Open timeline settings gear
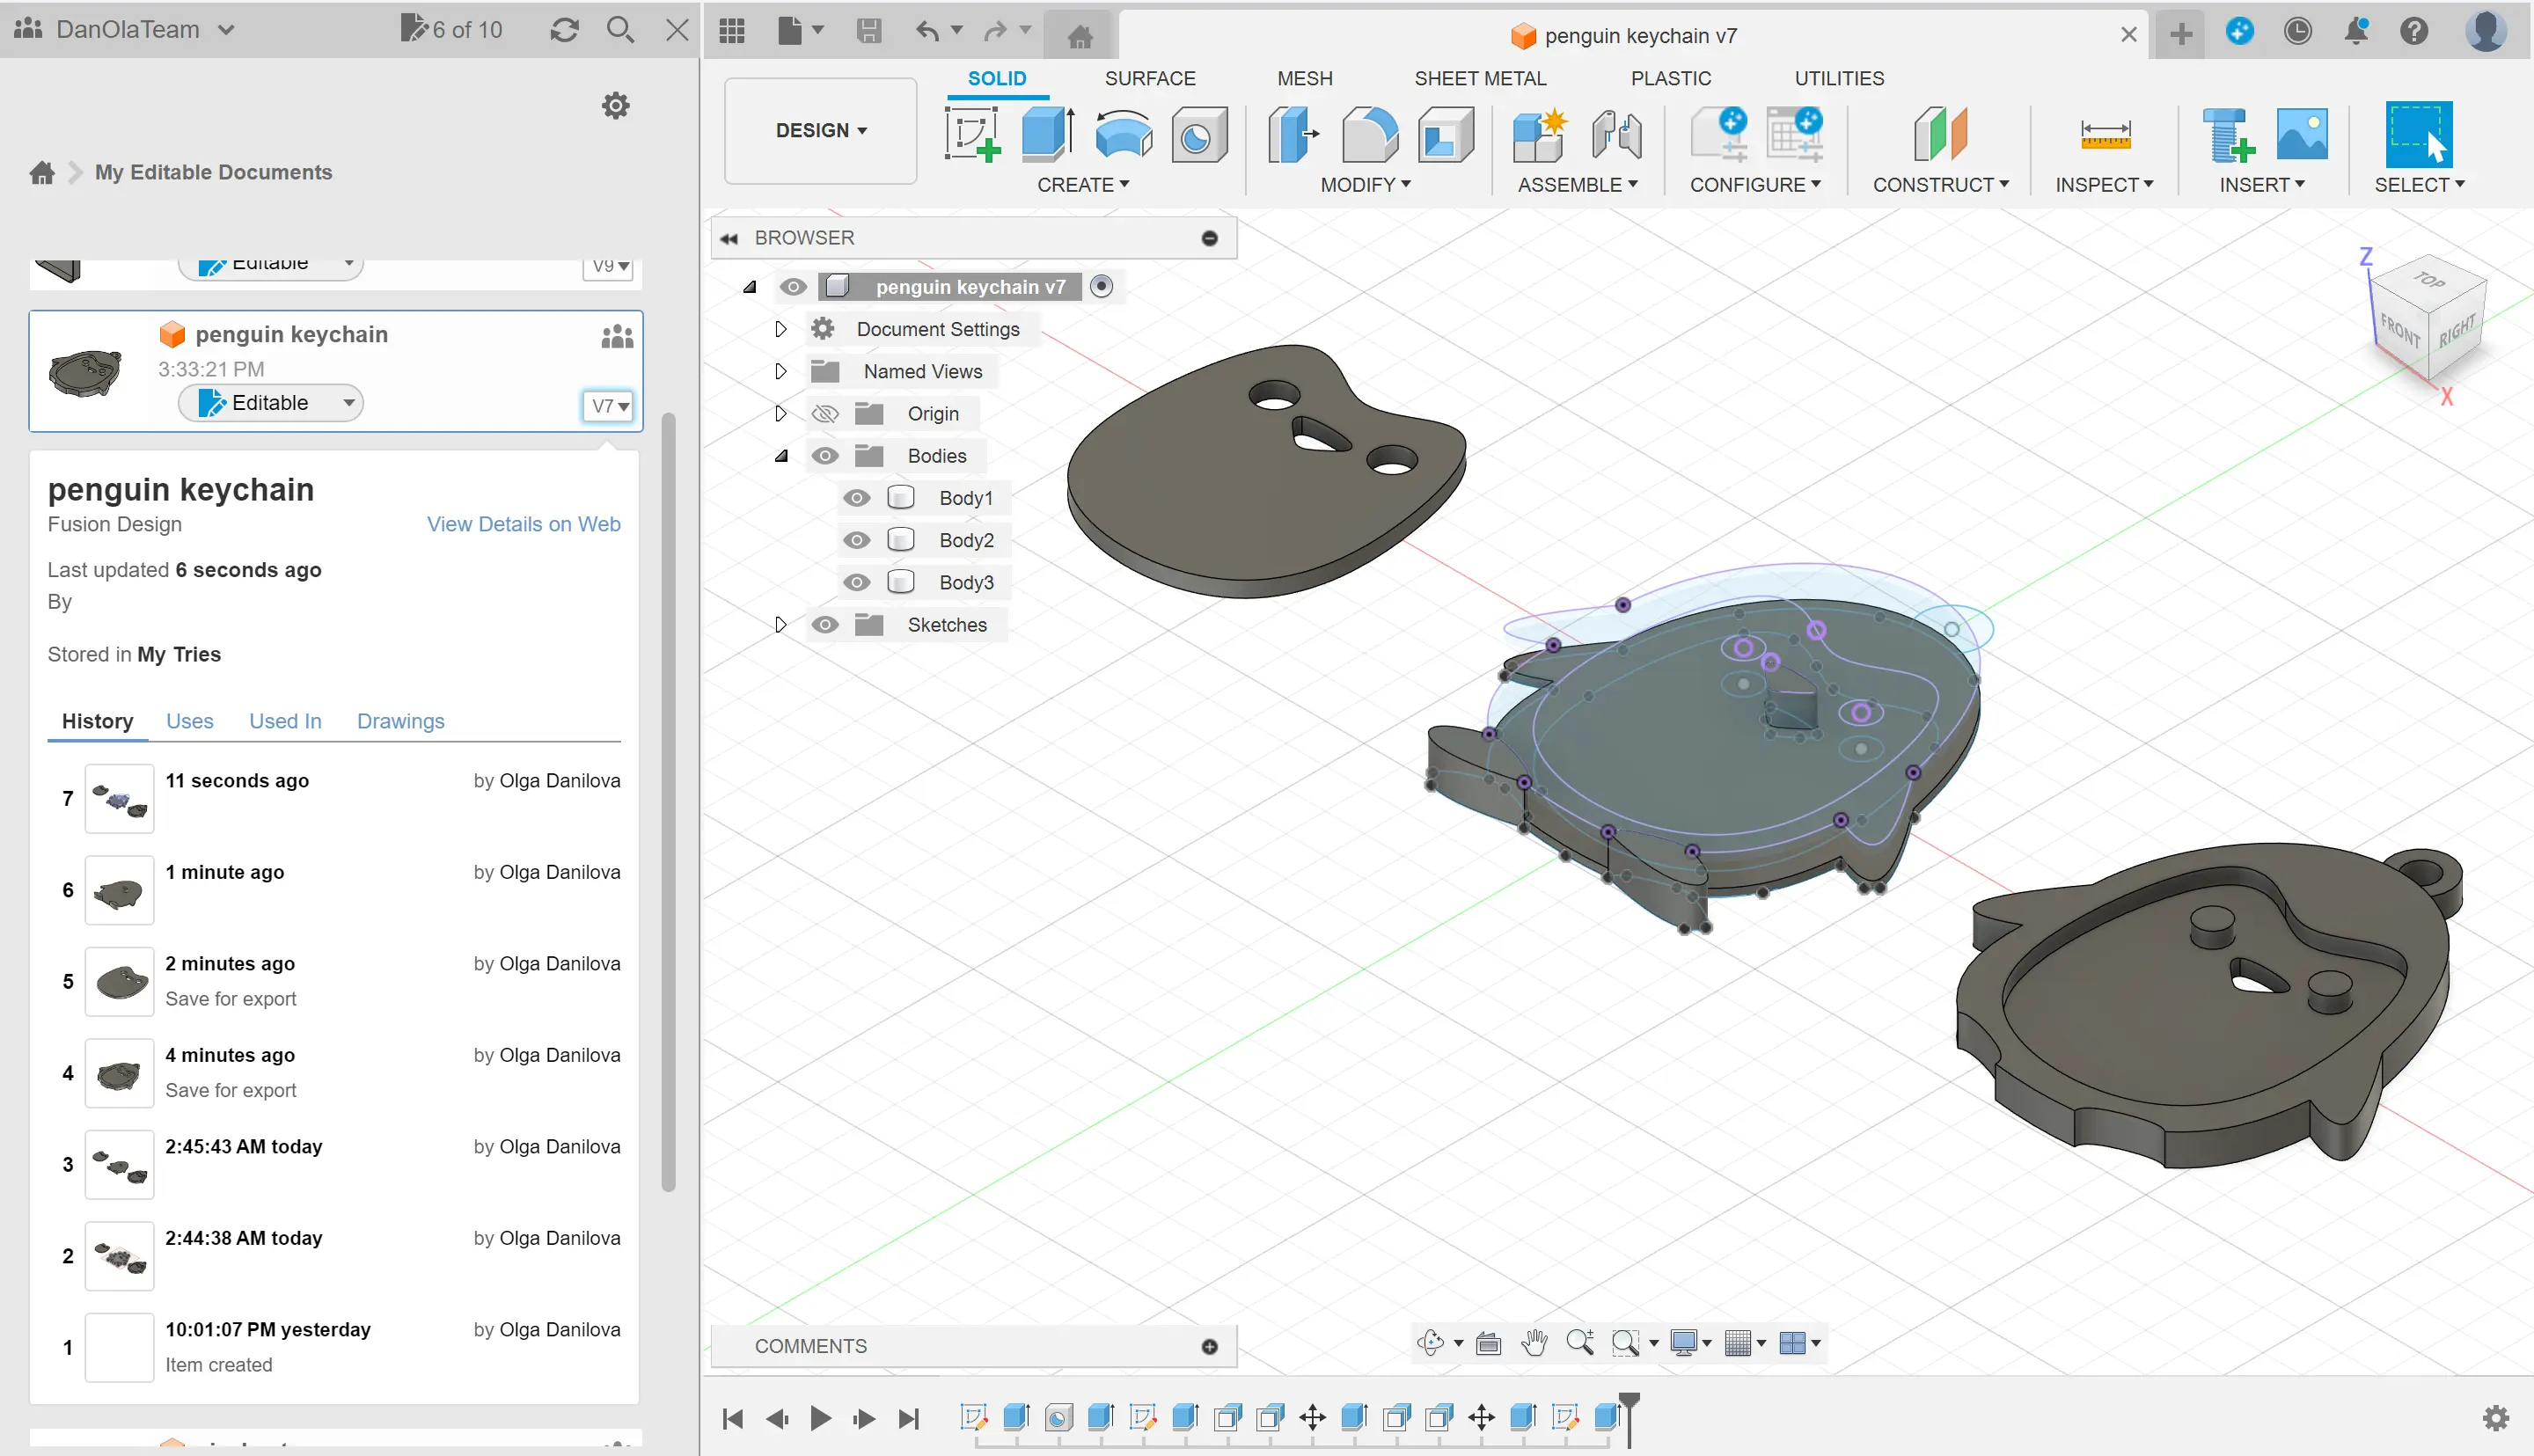This screenshot has height=1456, width=2534. click(x=2495, y=1417)
